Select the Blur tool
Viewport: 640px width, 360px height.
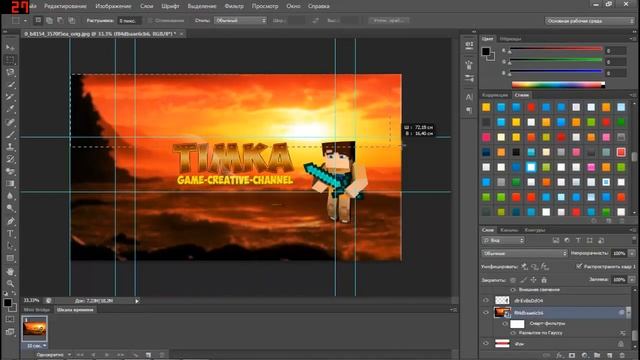10,196
